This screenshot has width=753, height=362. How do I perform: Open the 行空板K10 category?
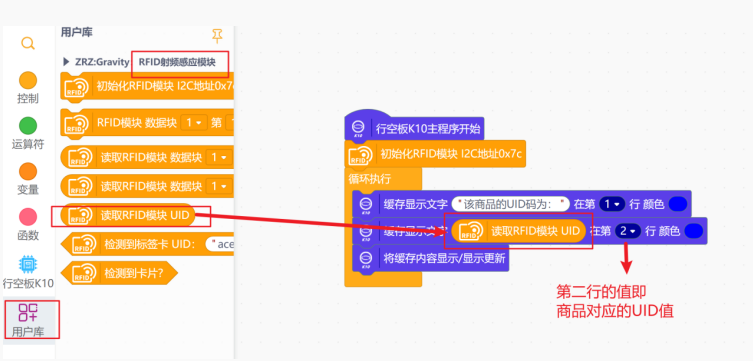click(x=28, y=272)
